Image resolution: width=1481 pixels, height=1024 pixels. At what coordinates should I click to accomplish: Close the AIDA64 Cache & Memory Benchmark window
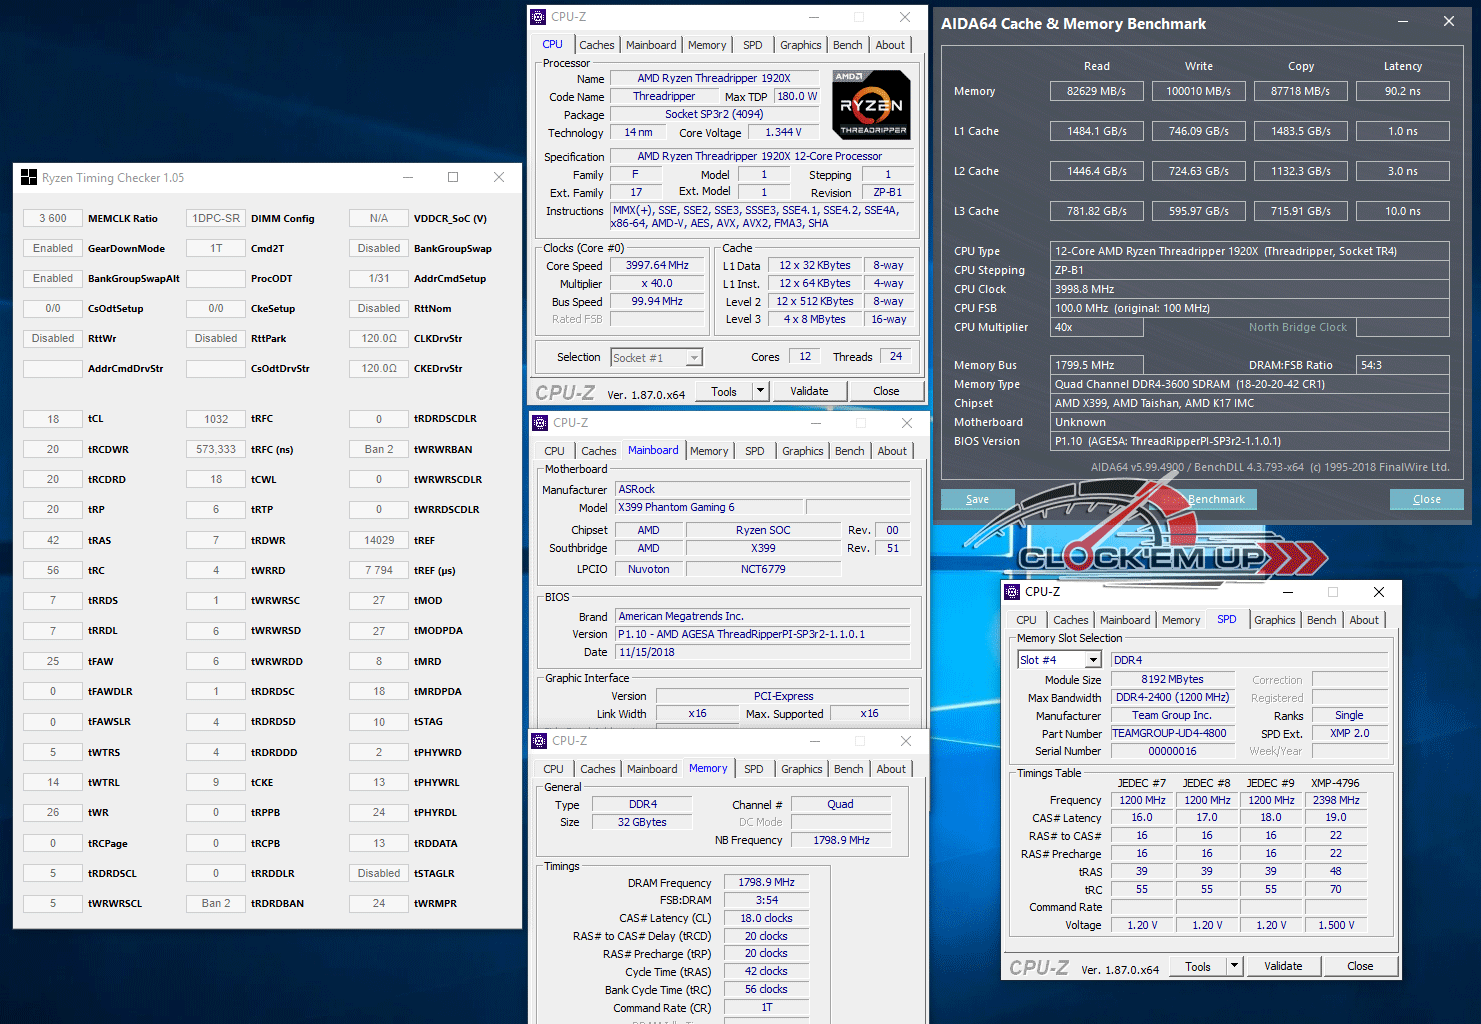coord(1448,22)
